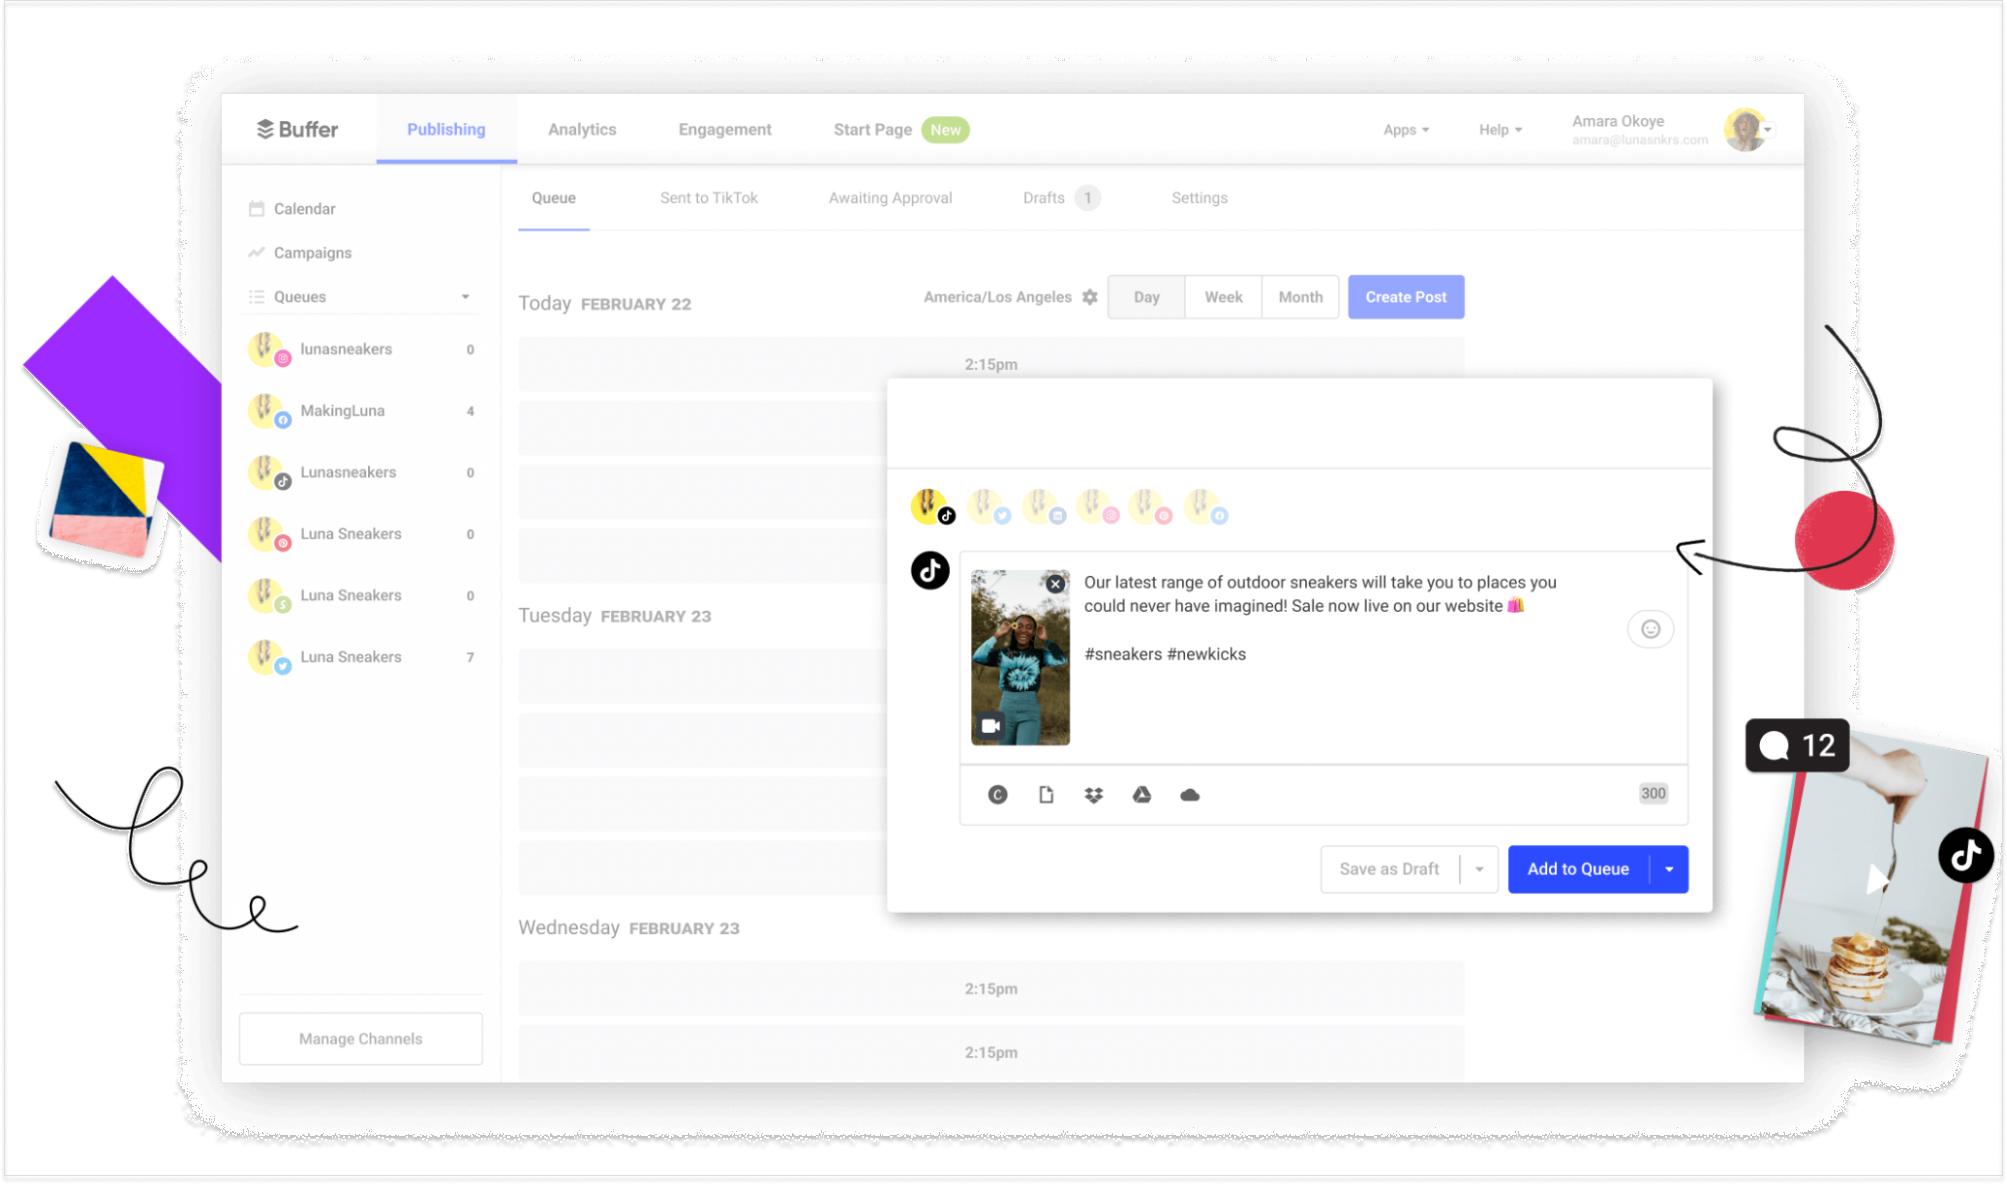This screenshot has width=2007, height=1184.
Task: Open the Save as Draft dropdown arrow
Action: click(1479, 869)
